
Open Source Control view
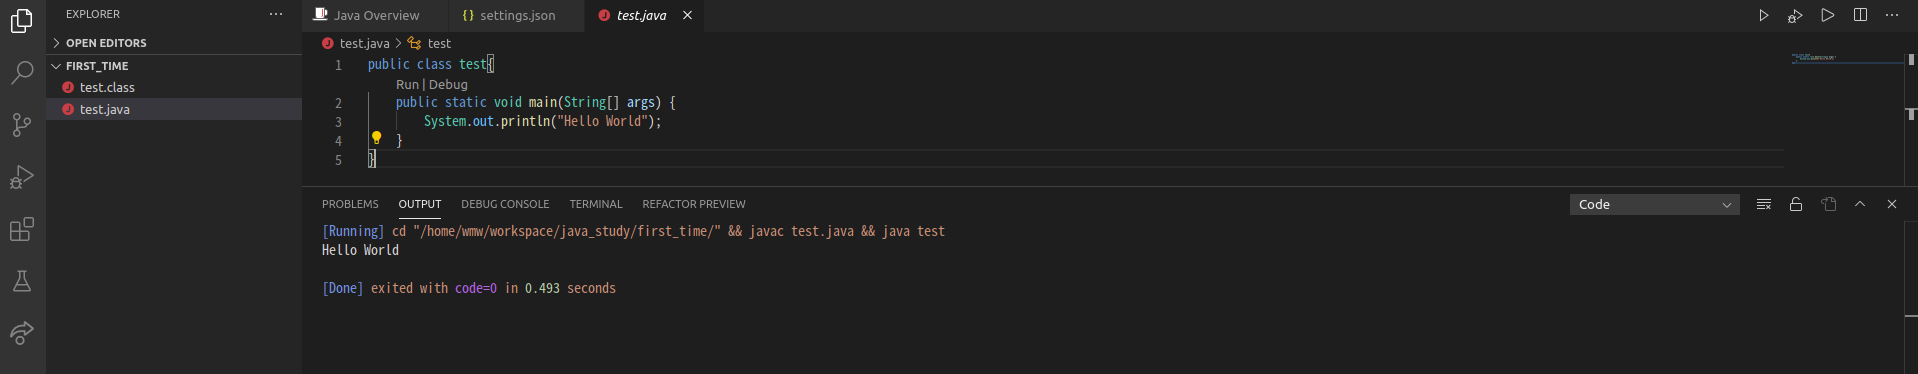(x=22, y=124)
